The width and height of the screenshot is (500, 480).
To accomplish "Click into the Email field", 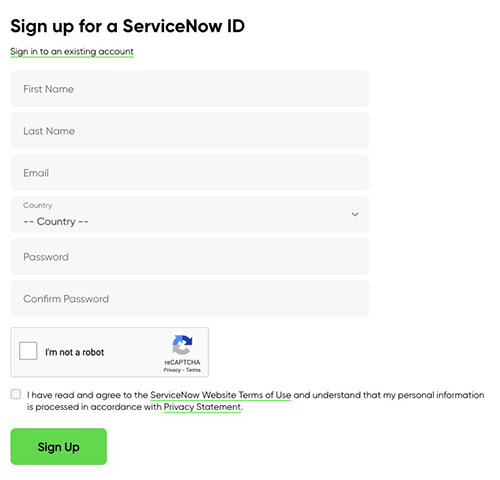I will pyautogui.click(x=190, y=173).
